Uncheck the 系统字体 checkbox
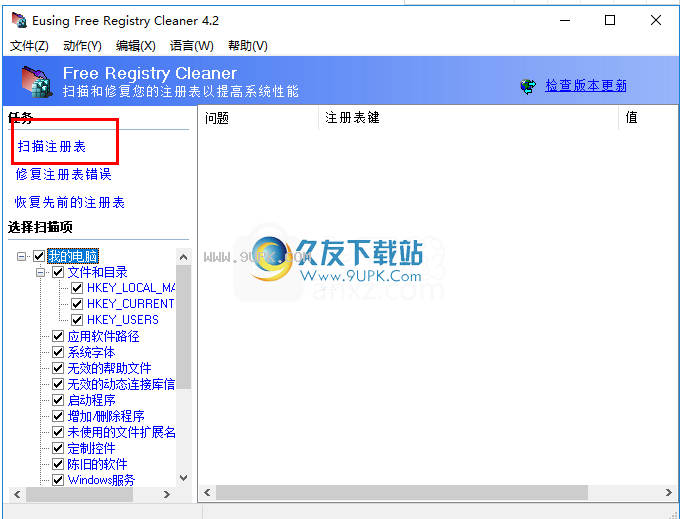Image resolution: width=680 pixels, height=519 pixels. tap(58, 352)
